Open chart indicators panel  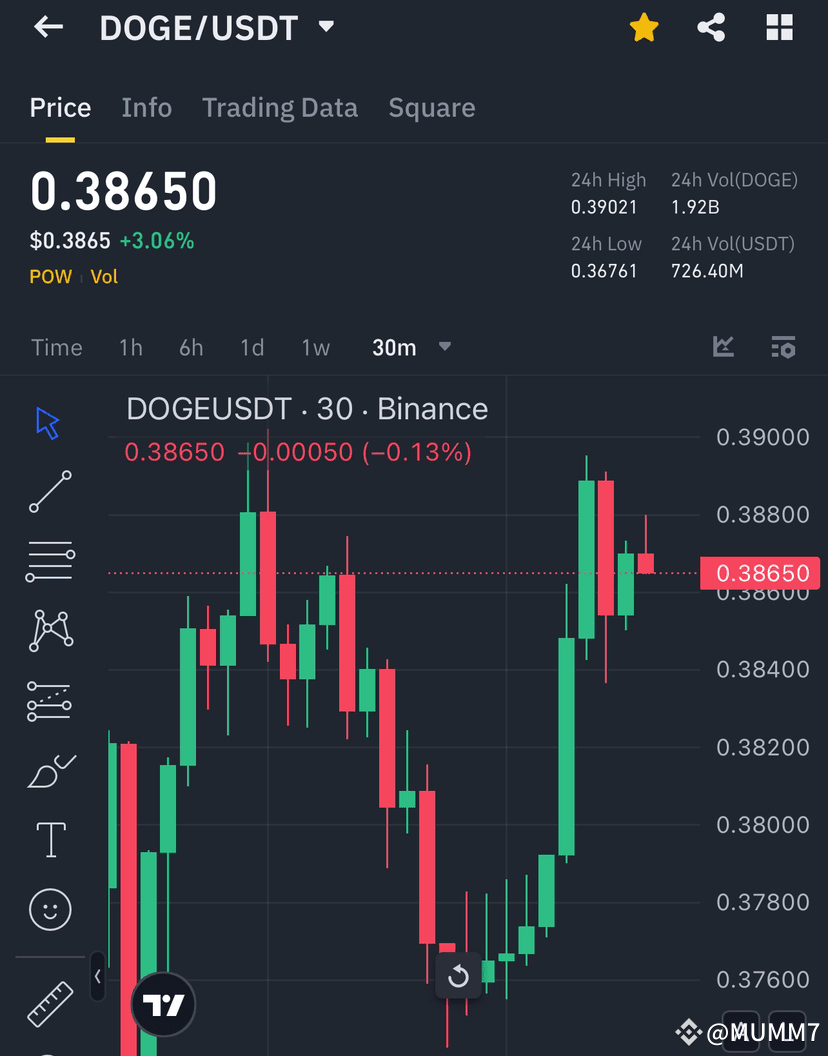point(723,347)
